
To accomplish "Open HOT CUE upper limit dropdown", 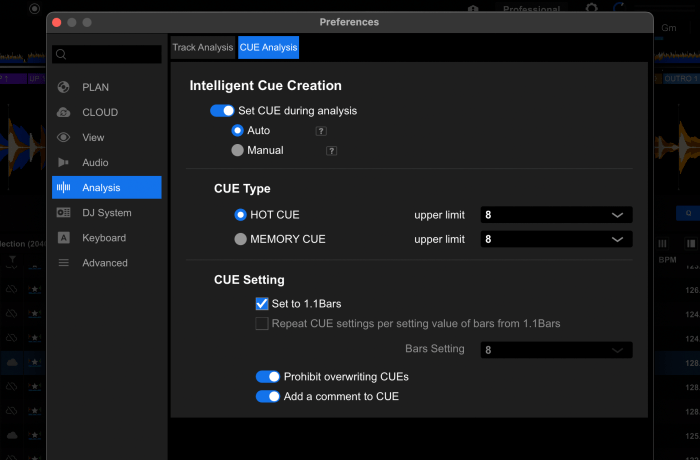I will 556,215.
